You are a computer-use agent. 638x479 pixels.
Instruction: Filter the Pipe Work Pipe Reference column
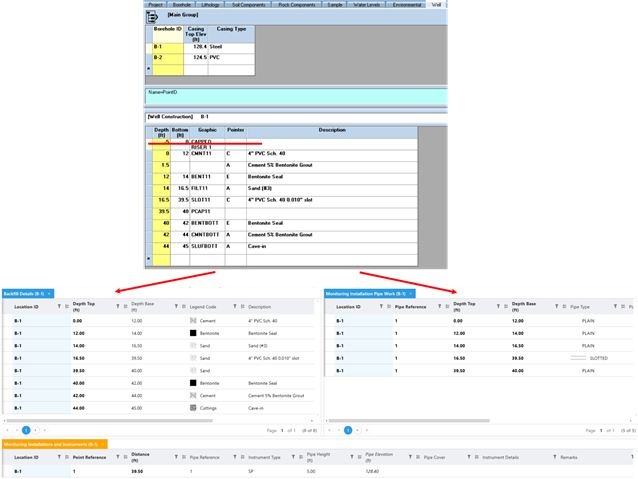click(x=440, y=306)
